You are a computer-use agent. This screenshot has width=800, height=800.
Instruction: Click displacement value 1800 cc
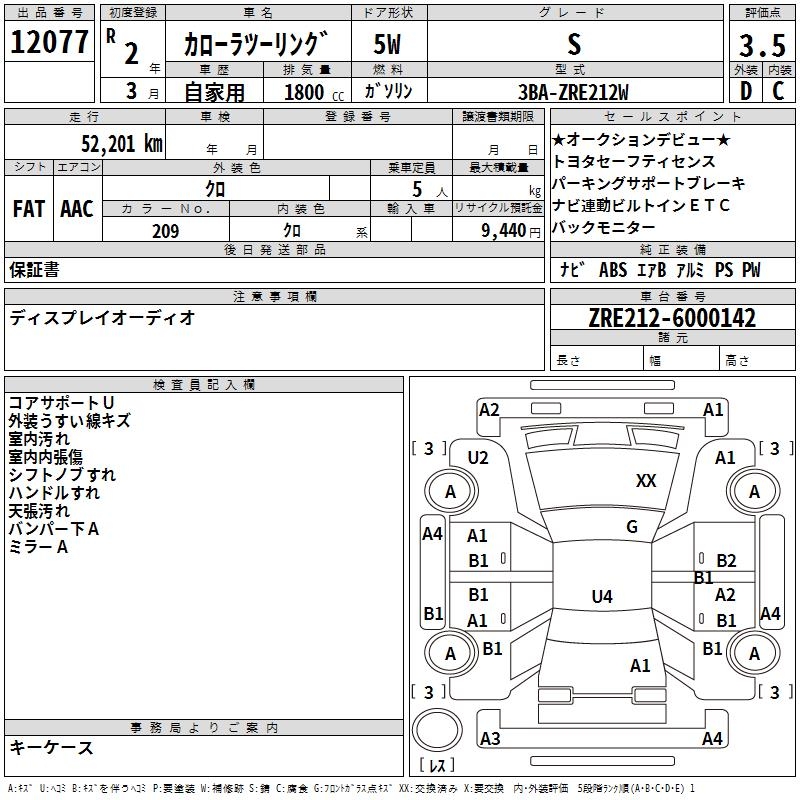coord(314,92)
